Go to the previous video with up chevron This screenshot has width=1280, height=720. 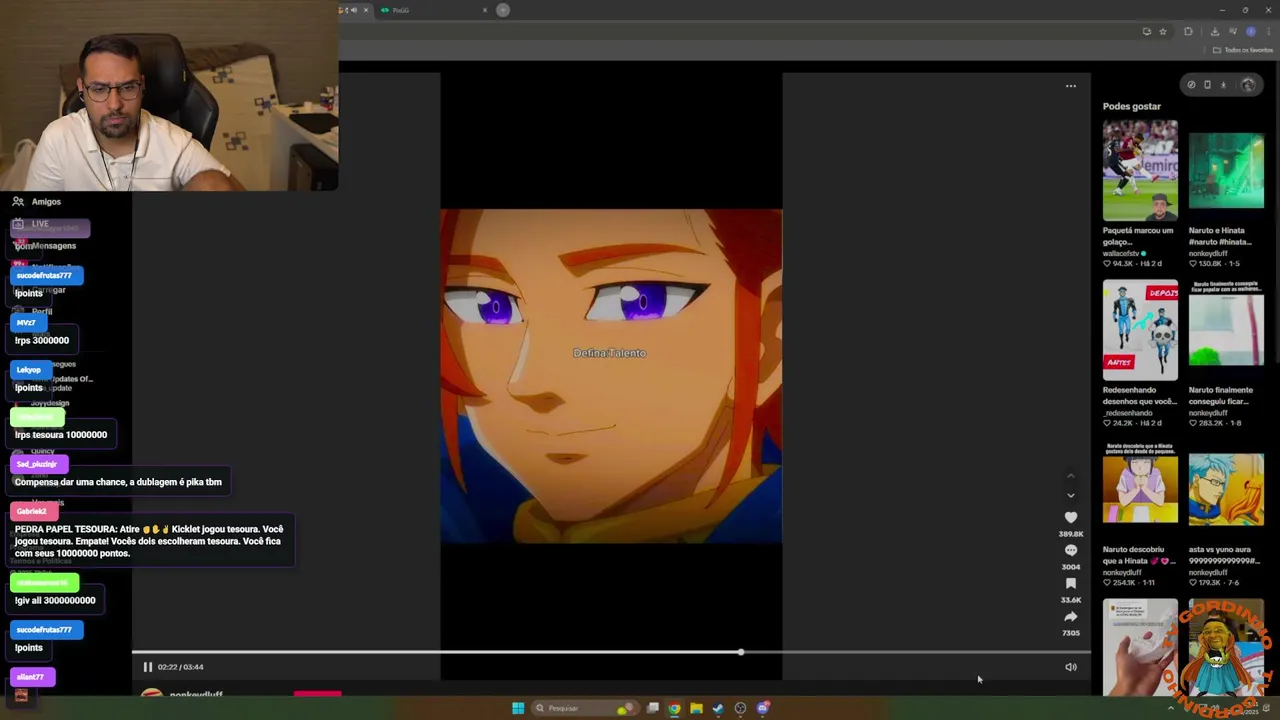[1071, 476]
